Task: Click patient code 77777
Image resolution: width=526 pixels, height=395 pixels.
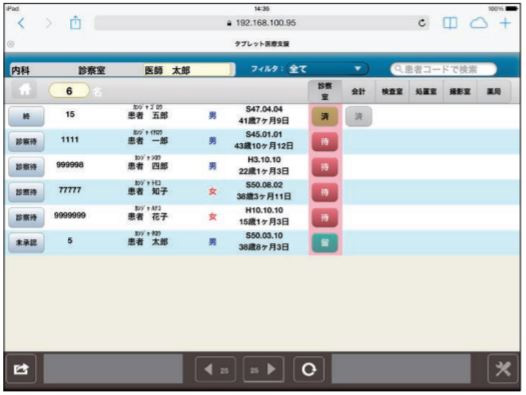Action: [70, 190]
